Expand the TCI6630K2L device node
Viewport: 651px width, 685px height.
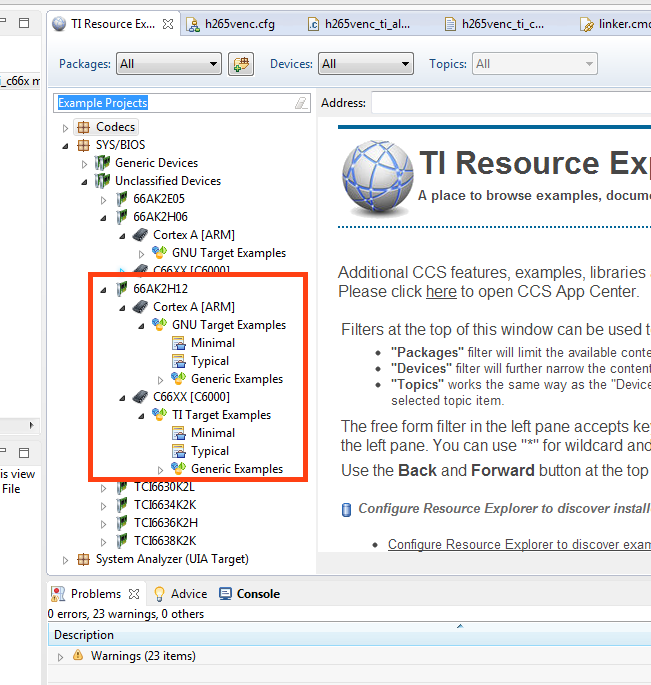(104, 488)
